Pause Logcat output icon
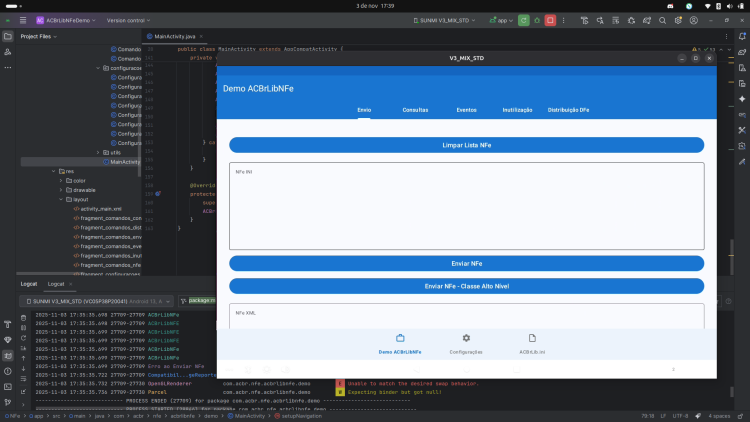 coord(23,328)
